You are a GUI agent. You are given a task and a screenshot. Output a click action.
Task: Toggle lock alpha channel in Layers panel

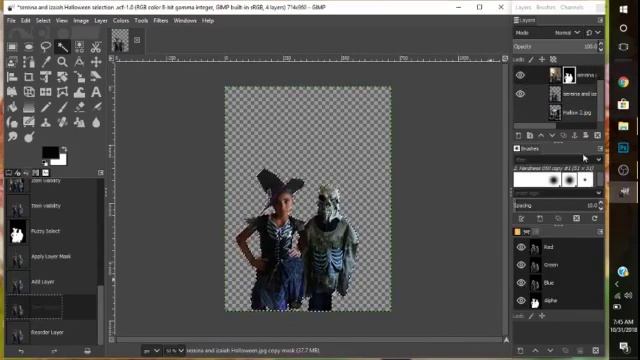pyautogui.click(x=553, y=60)
